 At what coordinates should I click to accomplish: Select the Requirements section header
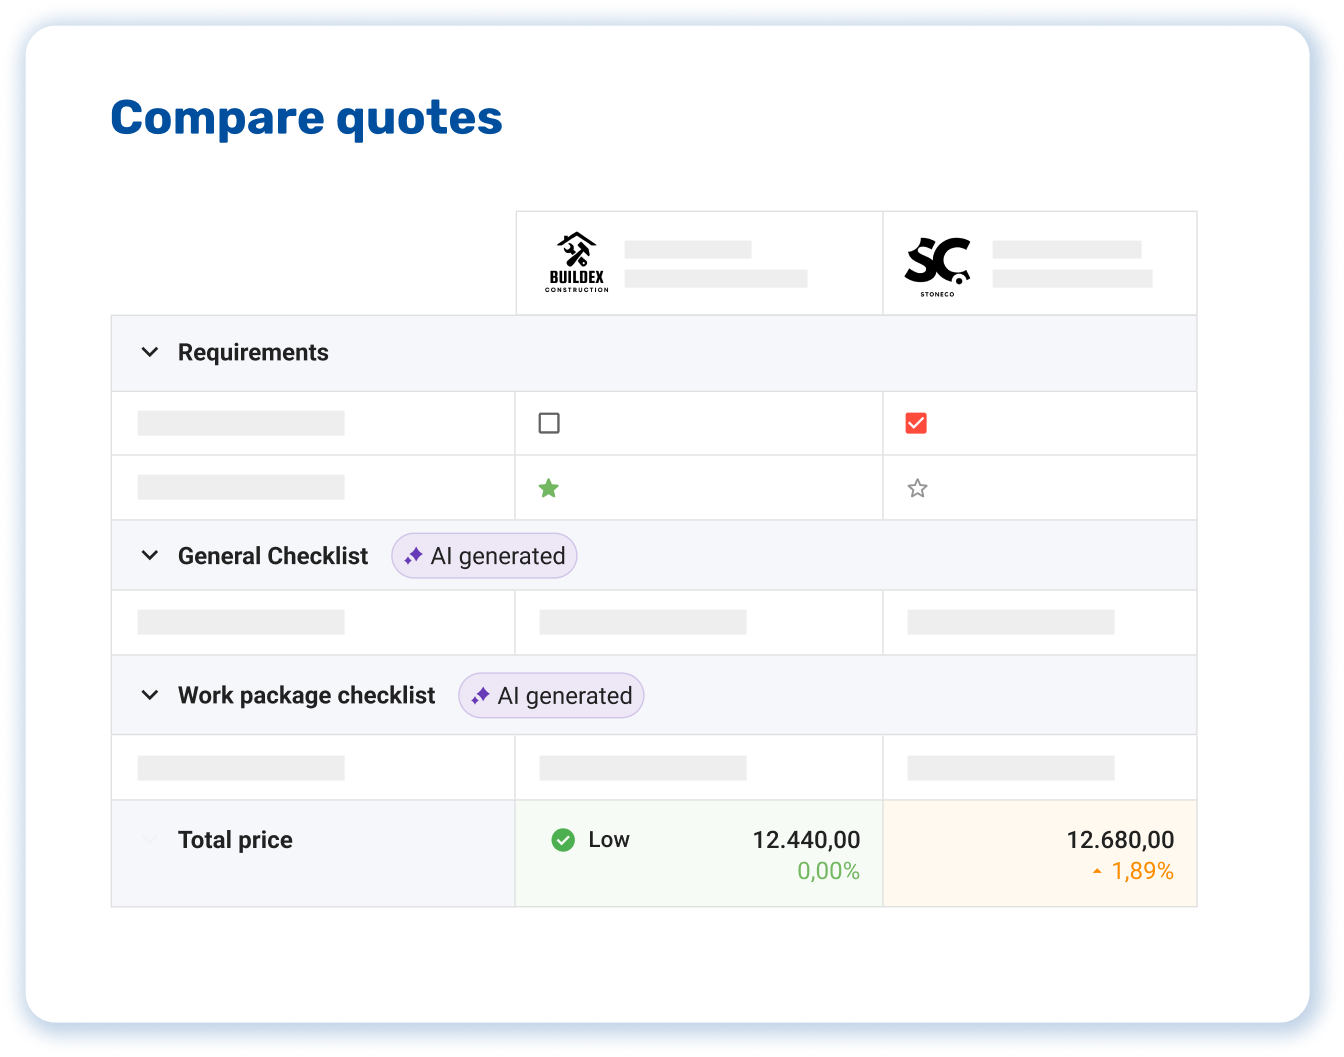point(253,352)
